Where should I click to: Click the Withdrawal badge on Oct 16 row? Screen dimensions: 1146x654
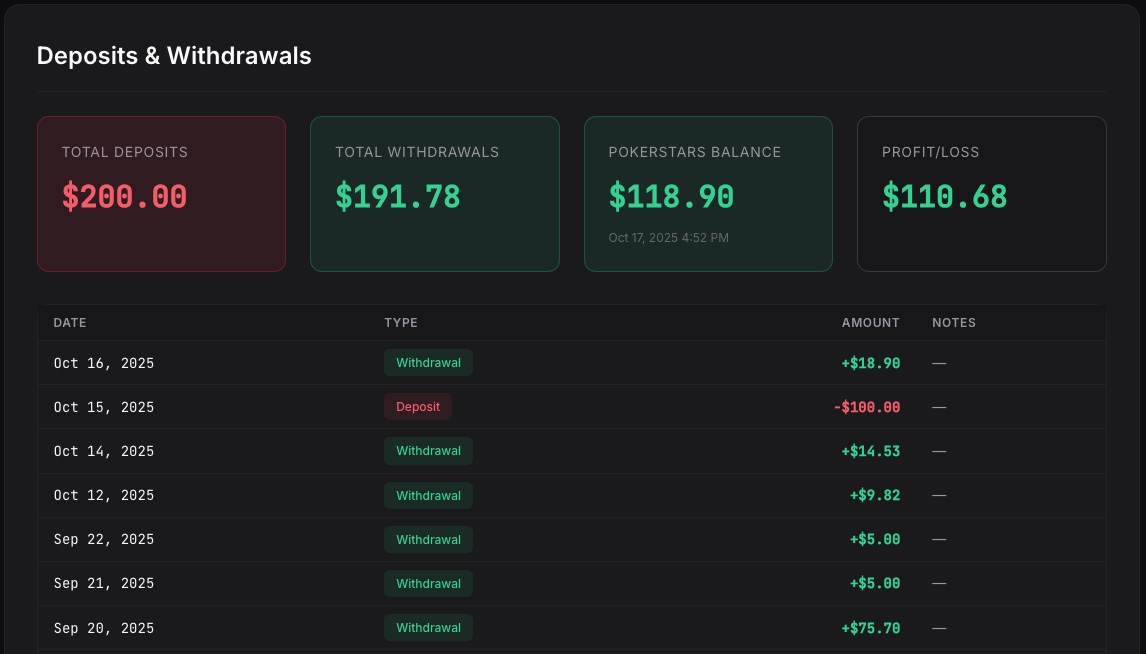[x=428, y=363]
